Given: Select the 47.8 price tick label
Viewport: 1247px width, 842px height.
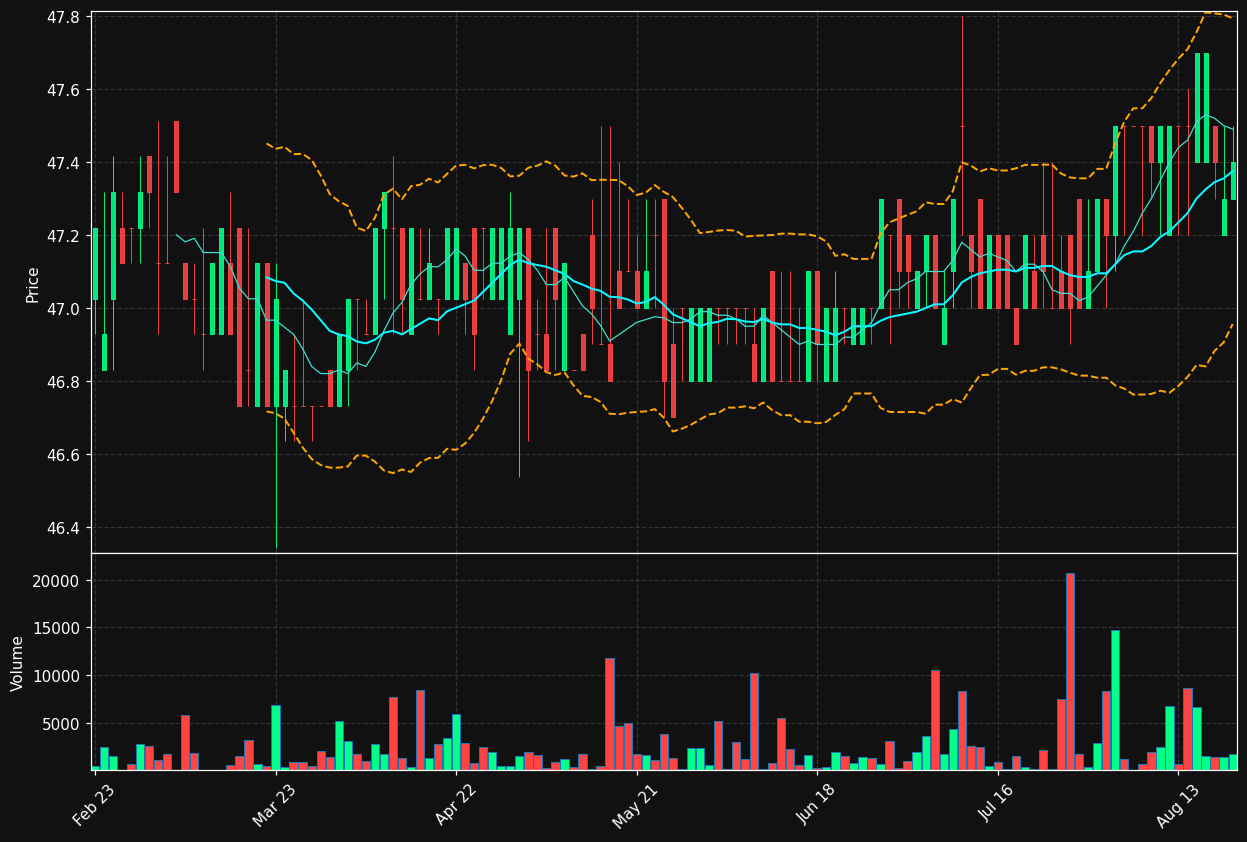Looking at the screenshot, I should tap(64, 17).
